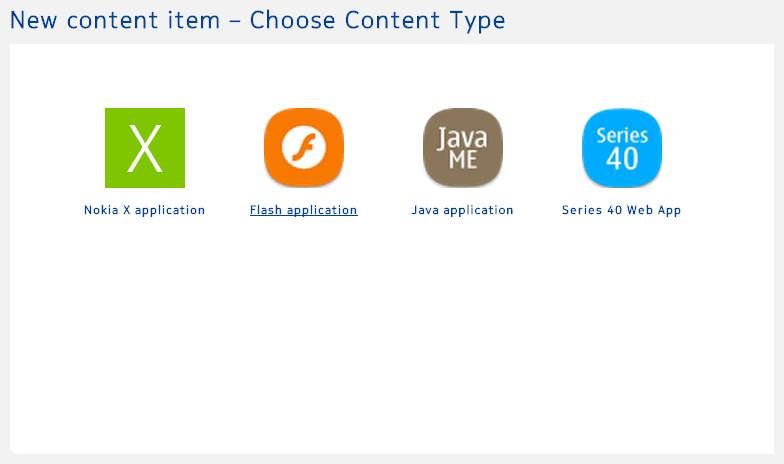Click the 'New content item – Choose Content Type' heading
The width and height of the screenshot is (784, 464).
[258, 20]
